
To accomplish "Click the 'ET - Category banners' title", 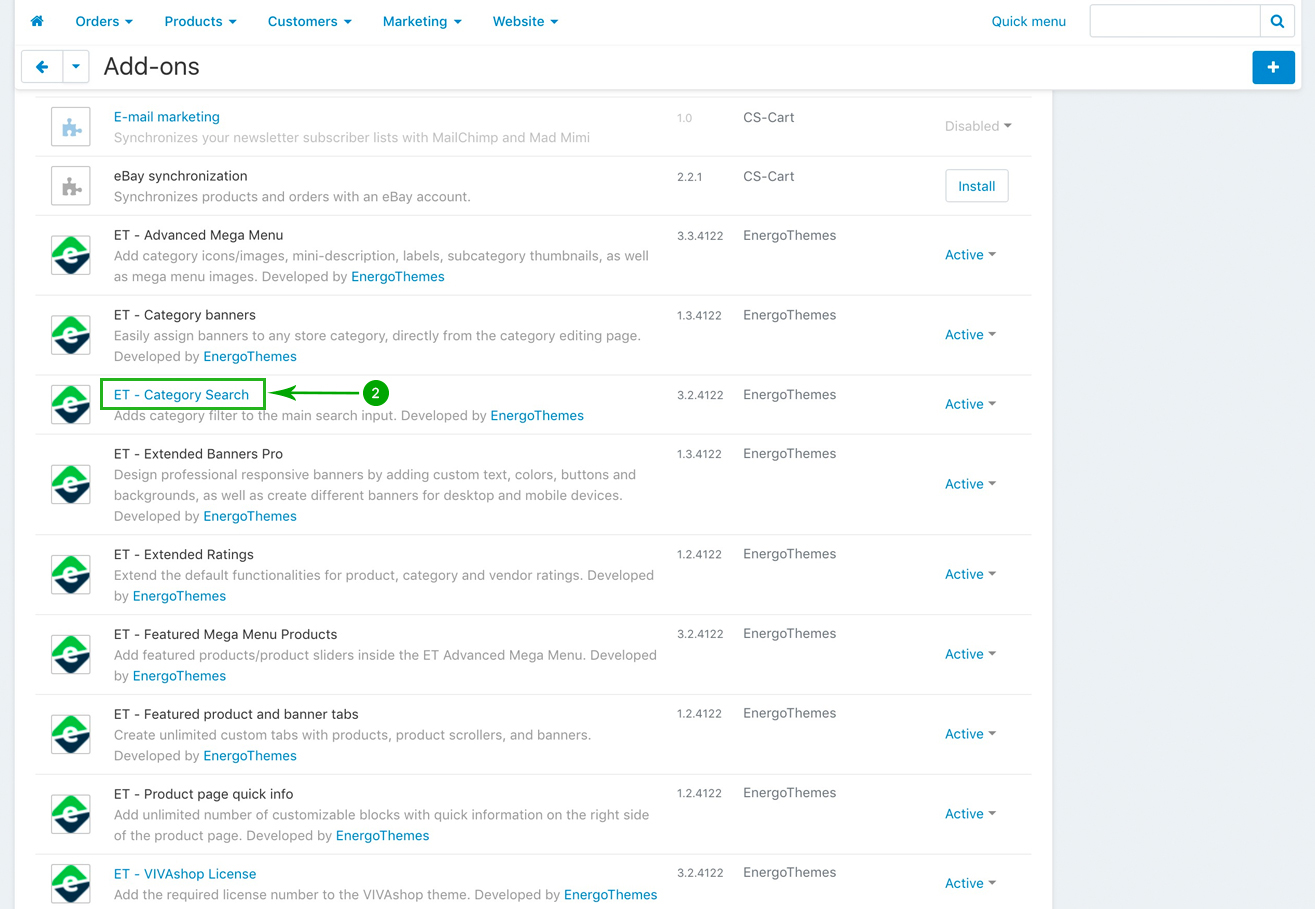I will [x=185, y=316].
